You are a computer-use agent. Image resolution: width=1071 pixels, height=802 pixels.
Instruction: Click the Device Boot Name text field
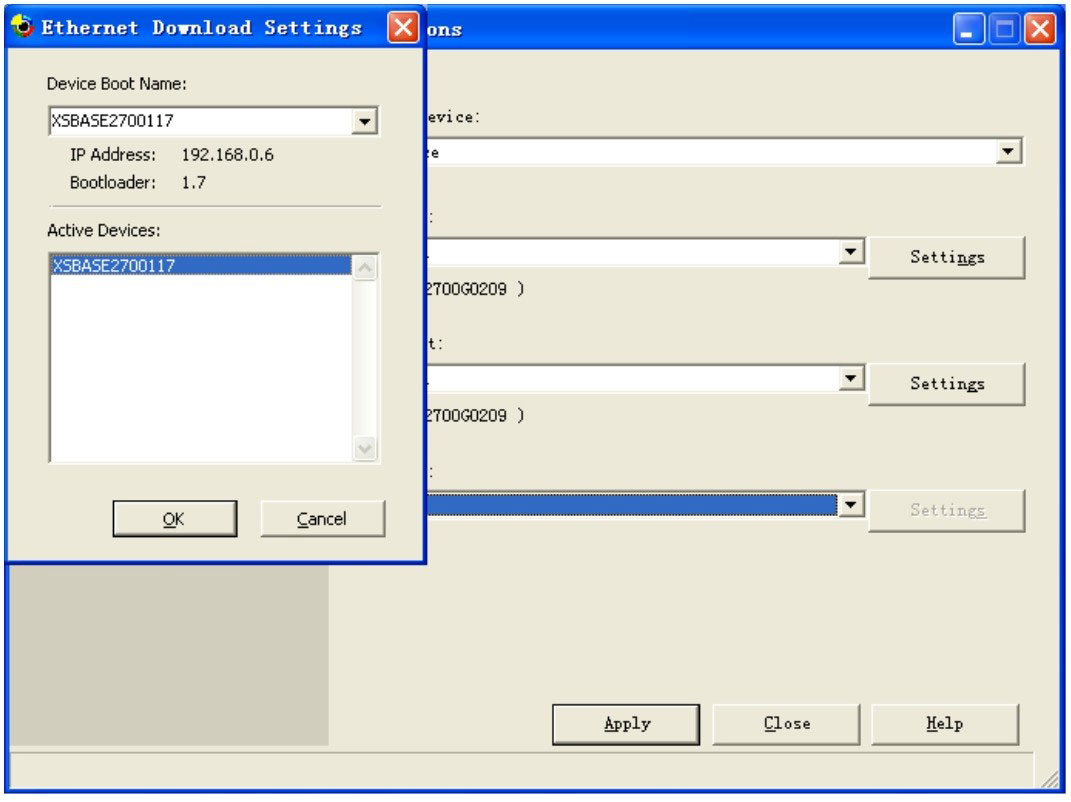tap(201, 122)
